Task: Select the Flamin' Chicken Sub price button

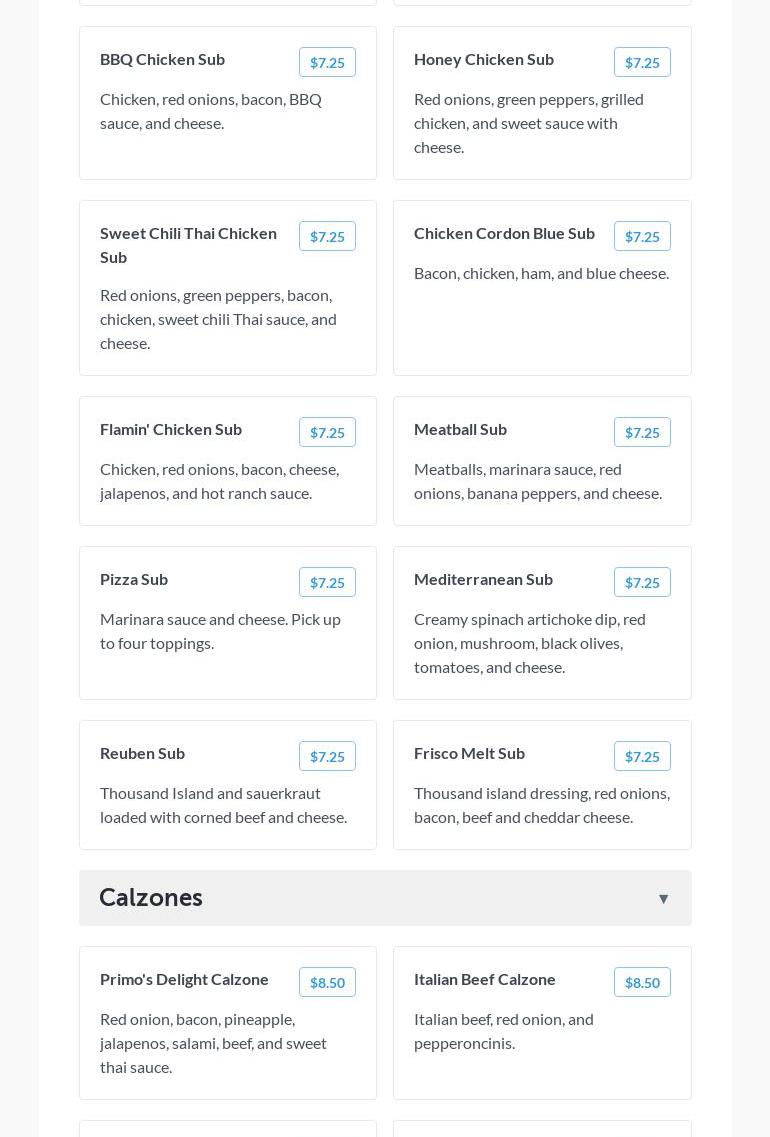Action: click(x=327, y=432)
